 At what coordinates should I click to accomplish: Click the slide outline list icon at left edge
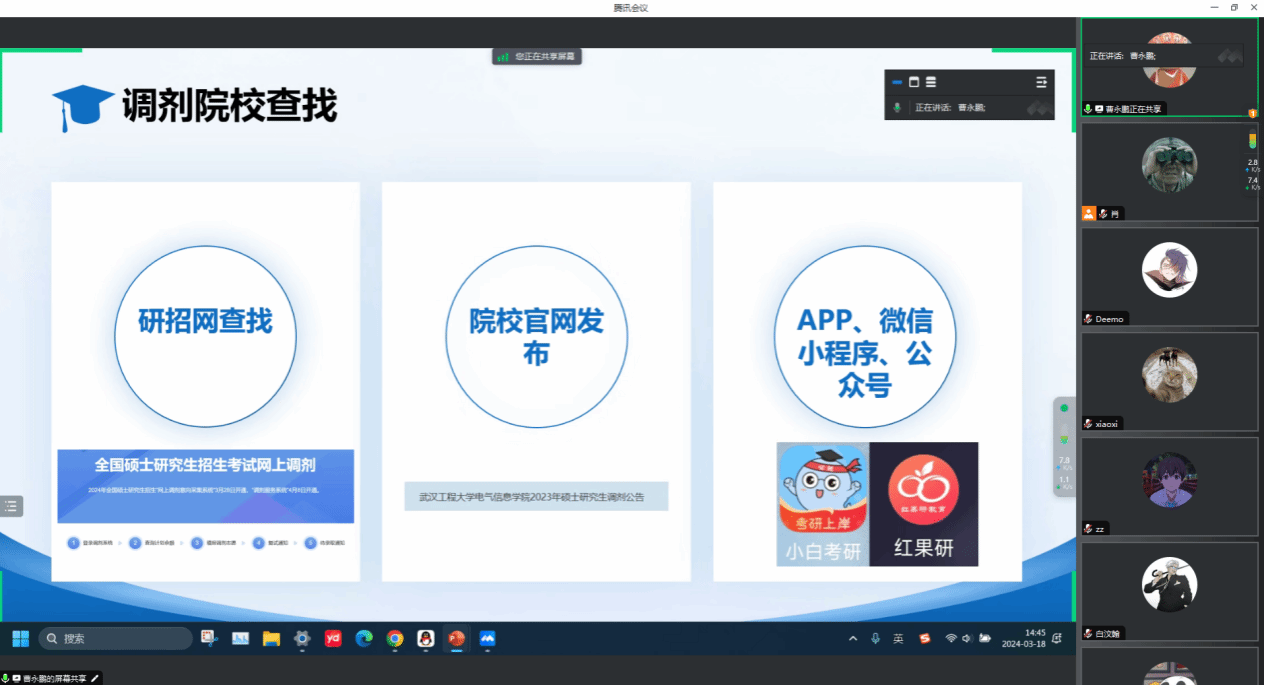pos(11,506)
